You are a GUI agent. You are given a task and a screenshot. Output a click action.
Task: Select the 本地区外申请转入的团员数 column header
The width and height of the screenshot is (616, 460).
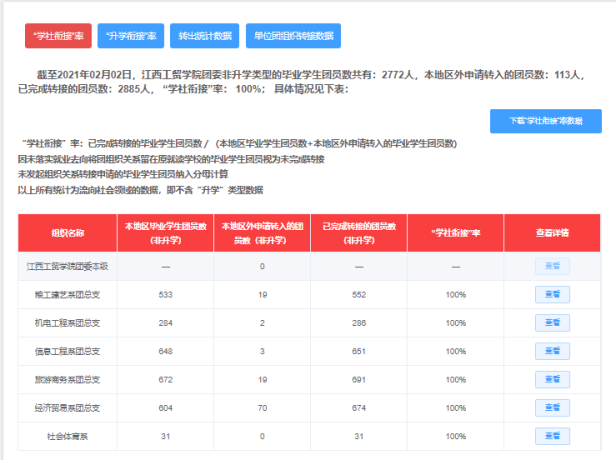point(261,233)
